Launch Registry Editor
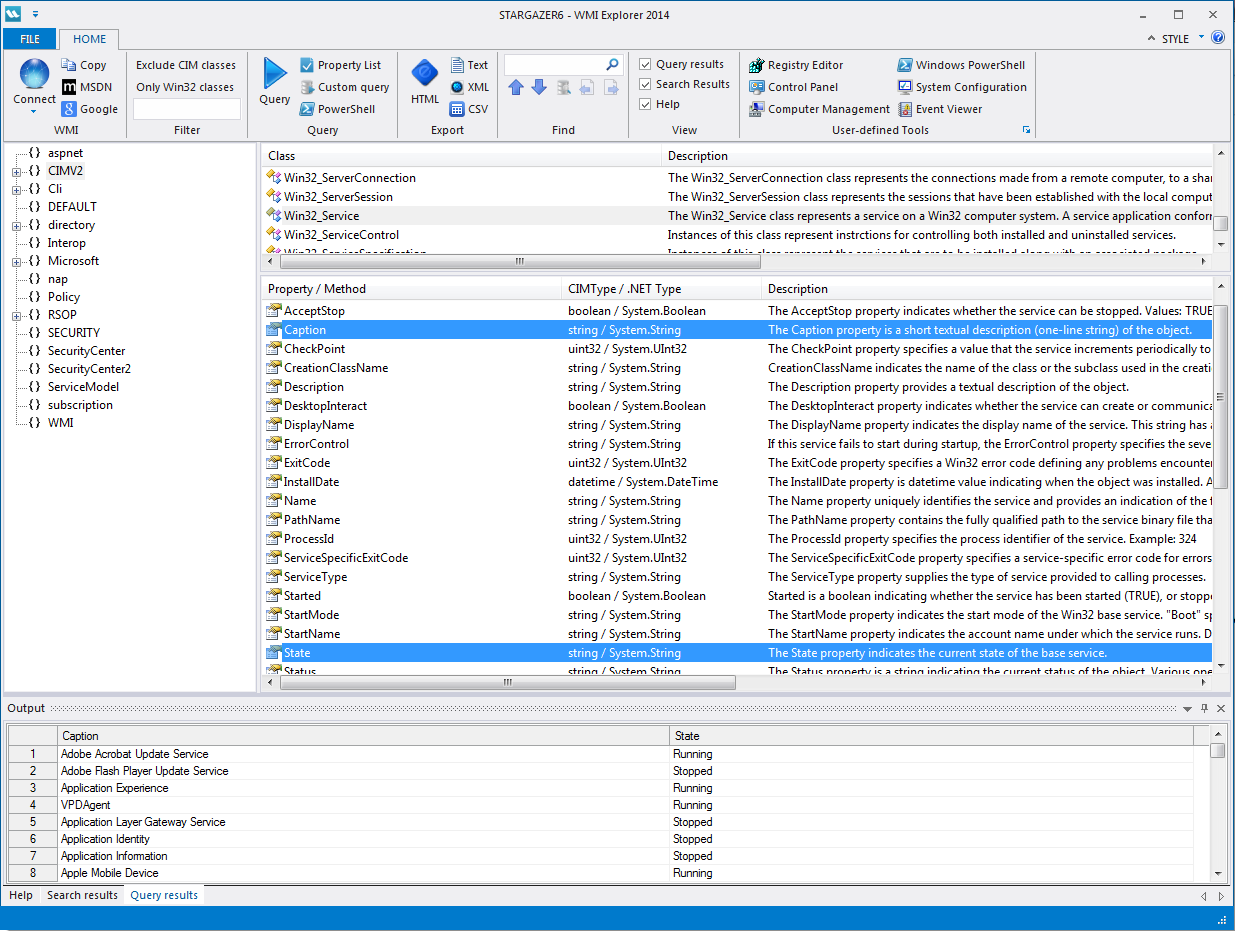Image resolution: width=1235 pixels, height=931 pixels. click(797, 65)
